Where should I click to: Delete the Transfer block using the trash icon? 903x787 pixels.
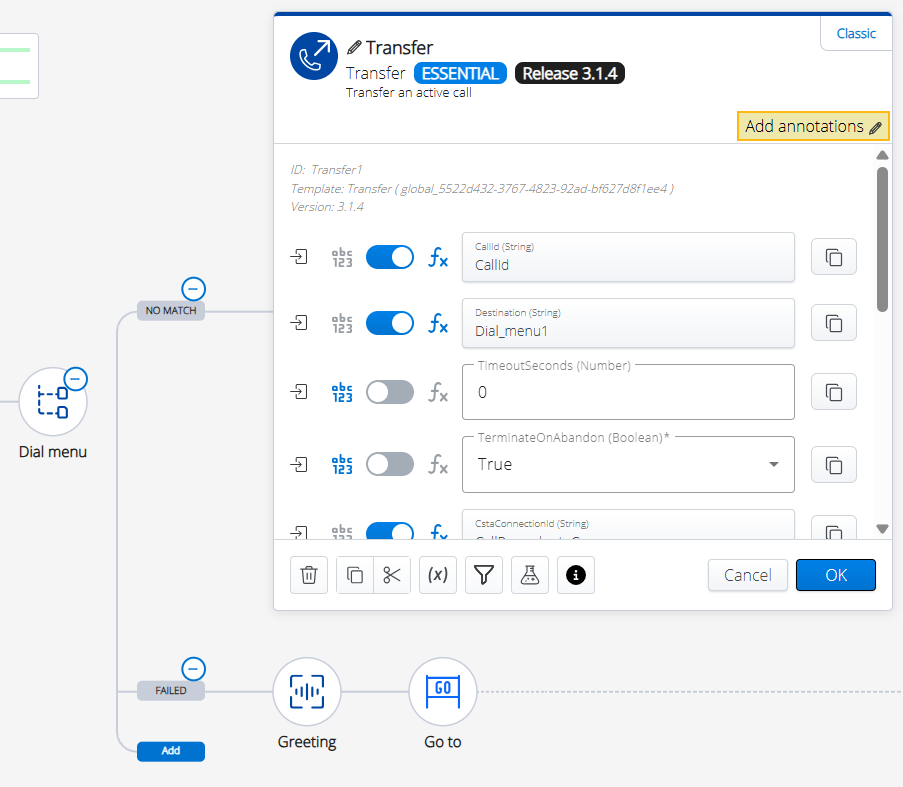pyautogui.click(x=309, y=575)
